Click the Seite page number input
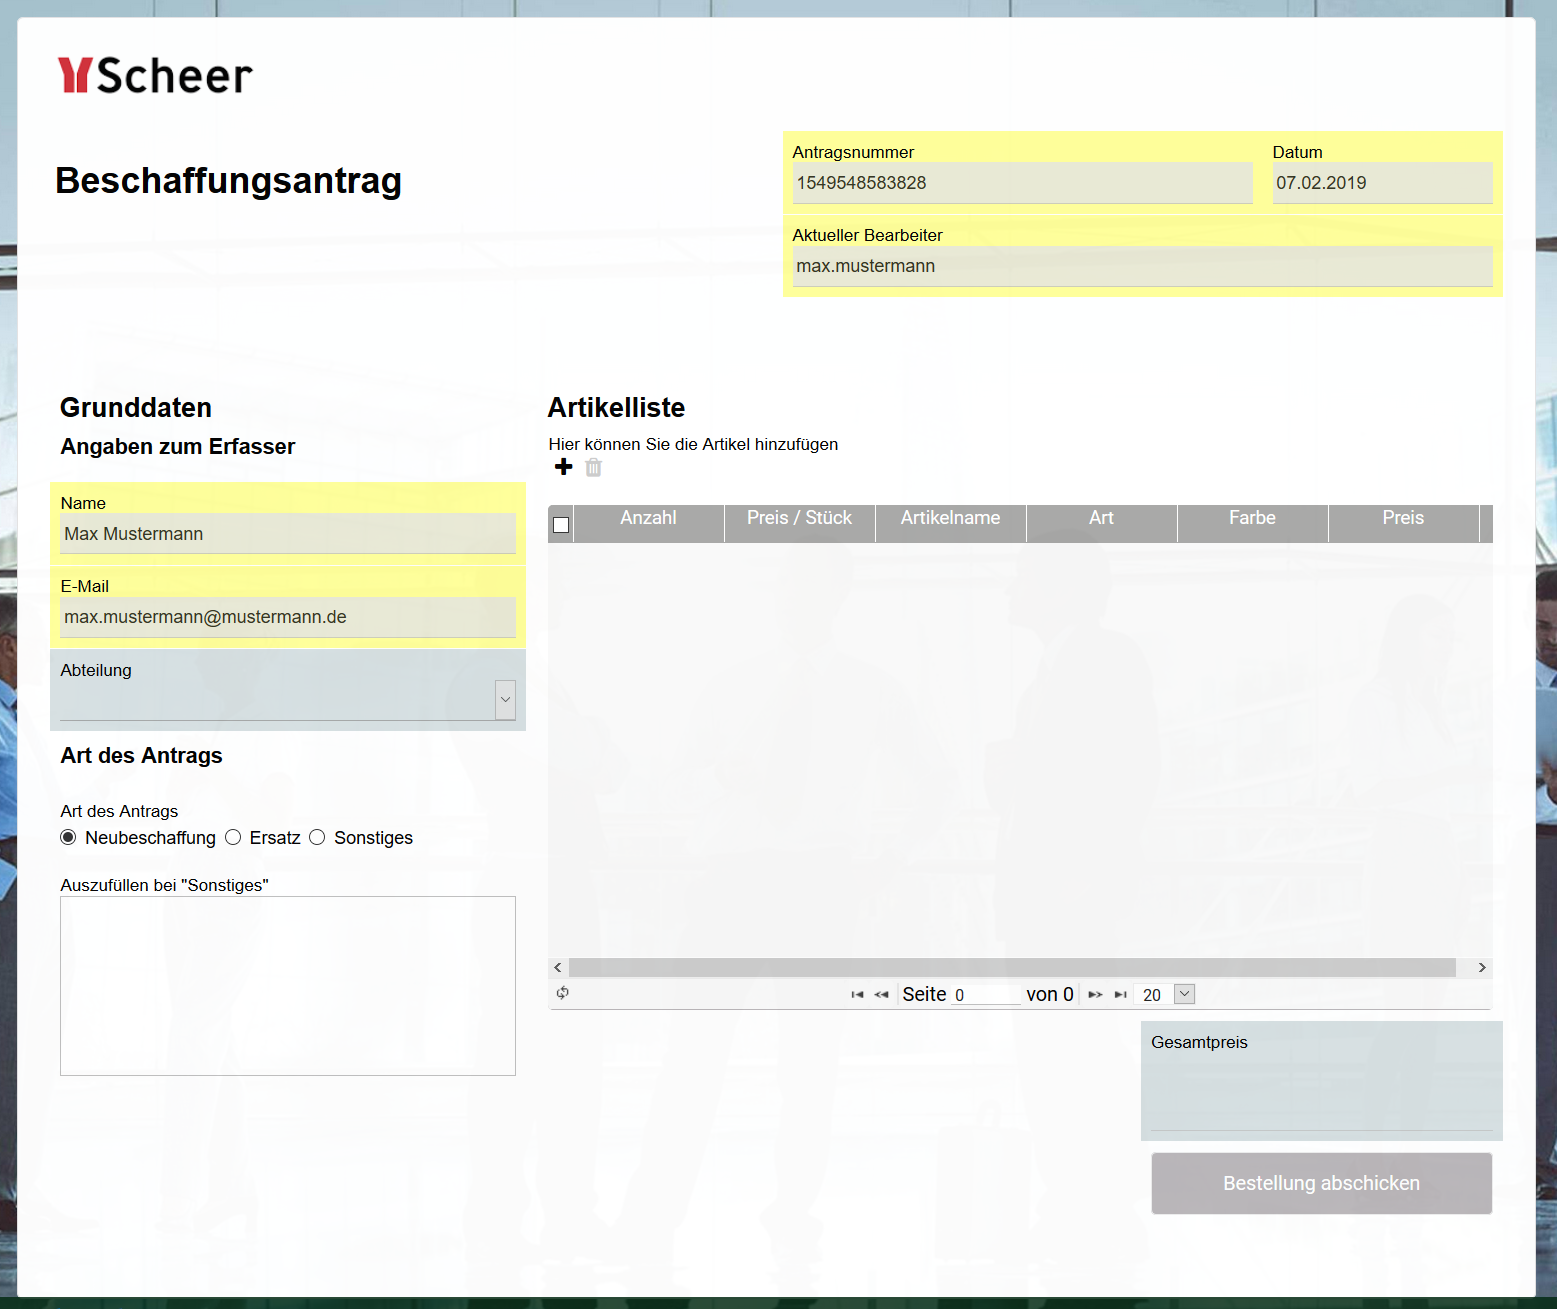 pos(986,994)
